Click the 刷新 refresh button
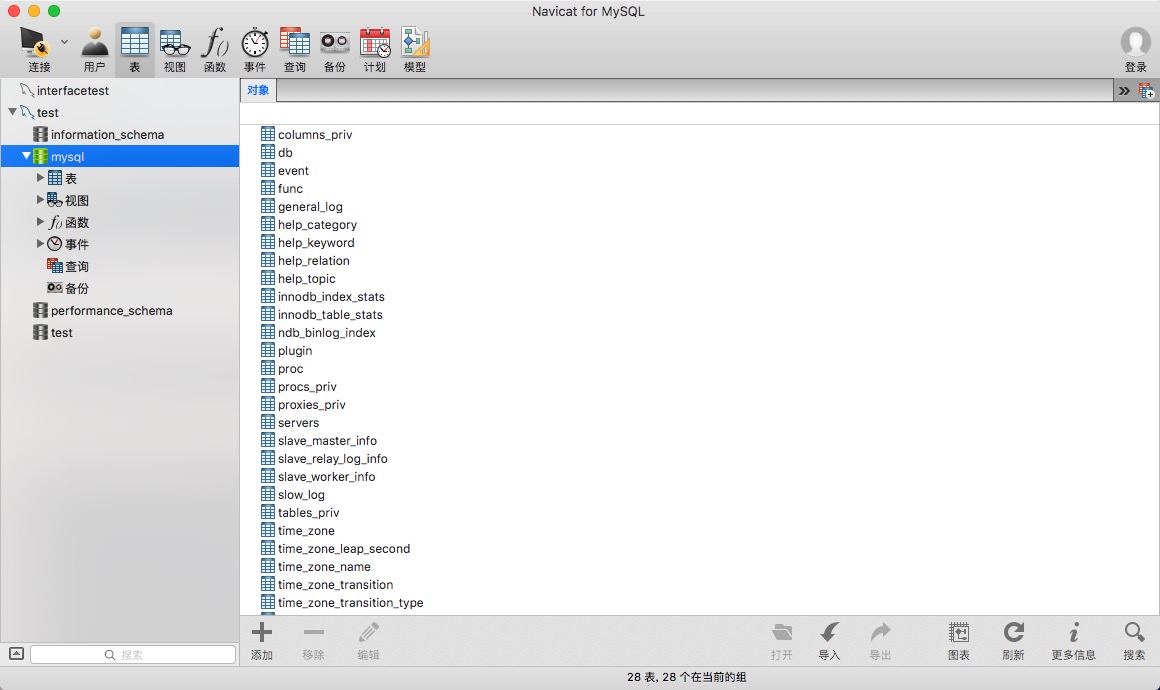This screenshot has width=1160, height=690. pos(1014,640)
